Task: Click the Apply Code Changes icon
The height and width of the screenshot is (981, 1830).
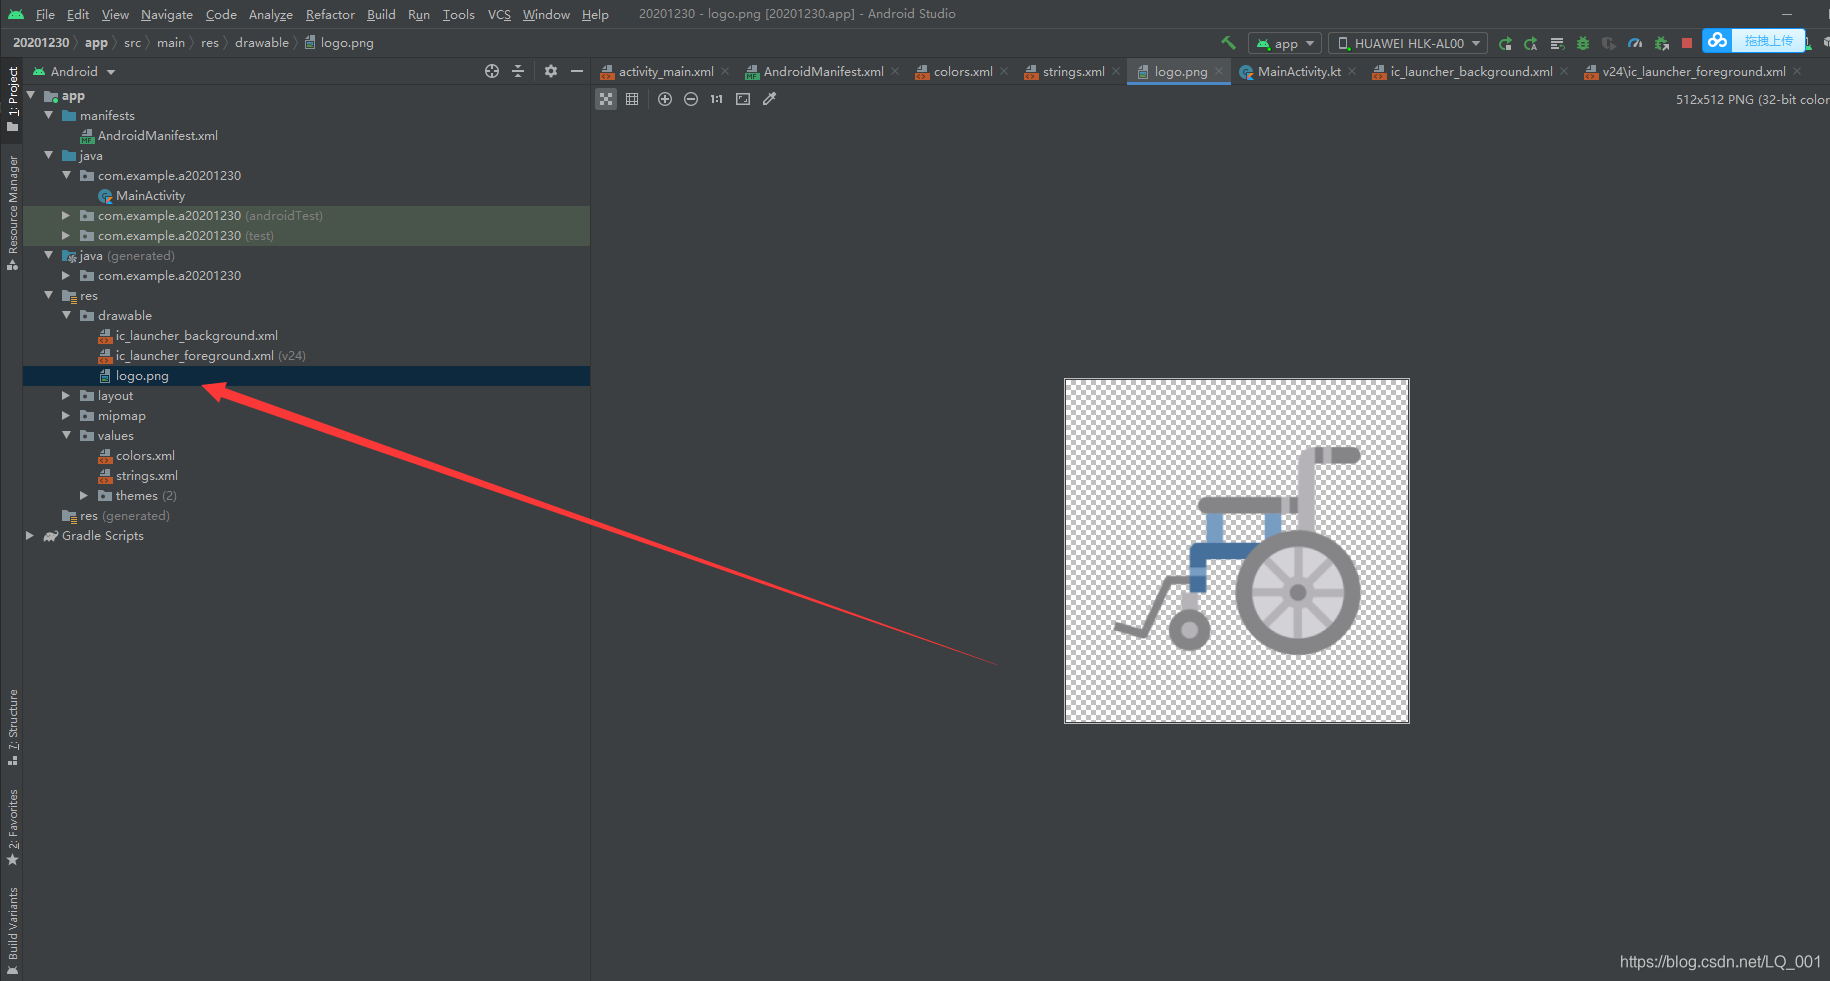Action: pos(1557,43)
